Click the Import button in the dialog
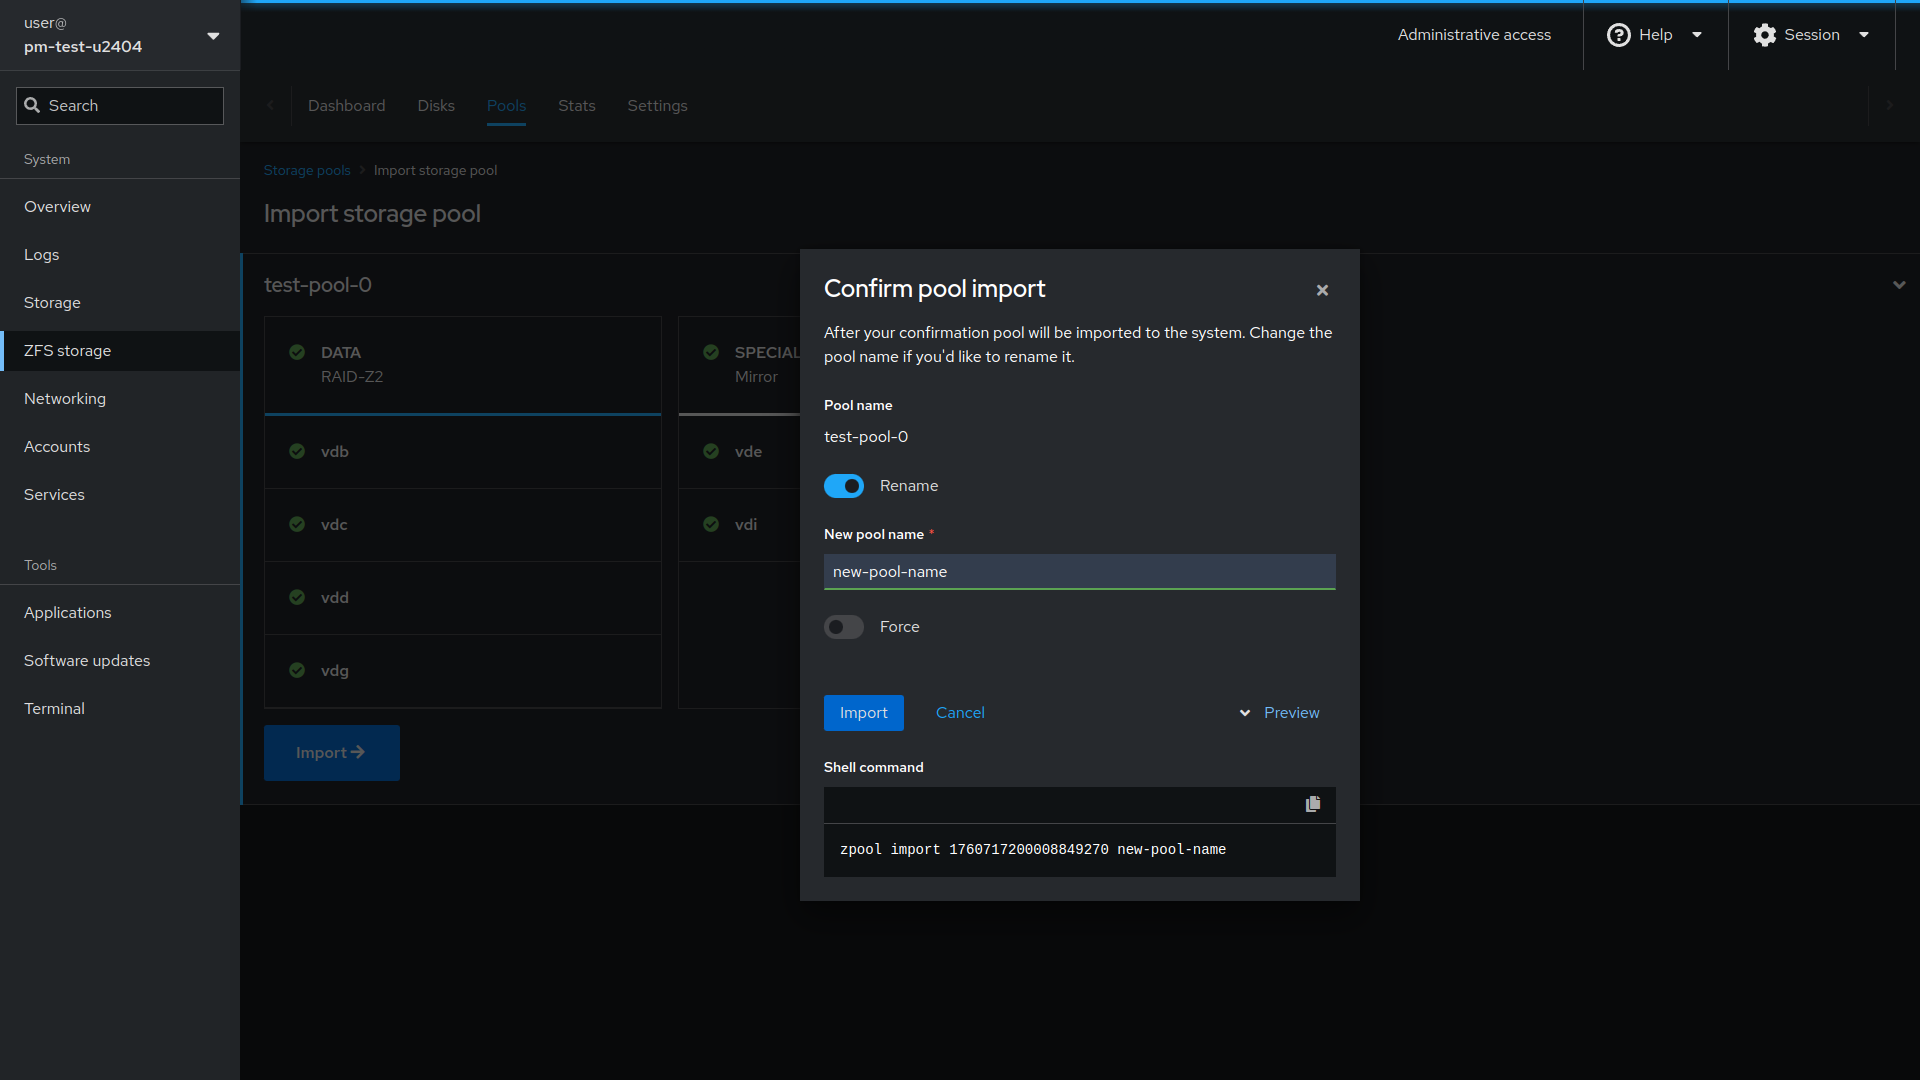The image size is (1920, 1080). click(864, 713)
